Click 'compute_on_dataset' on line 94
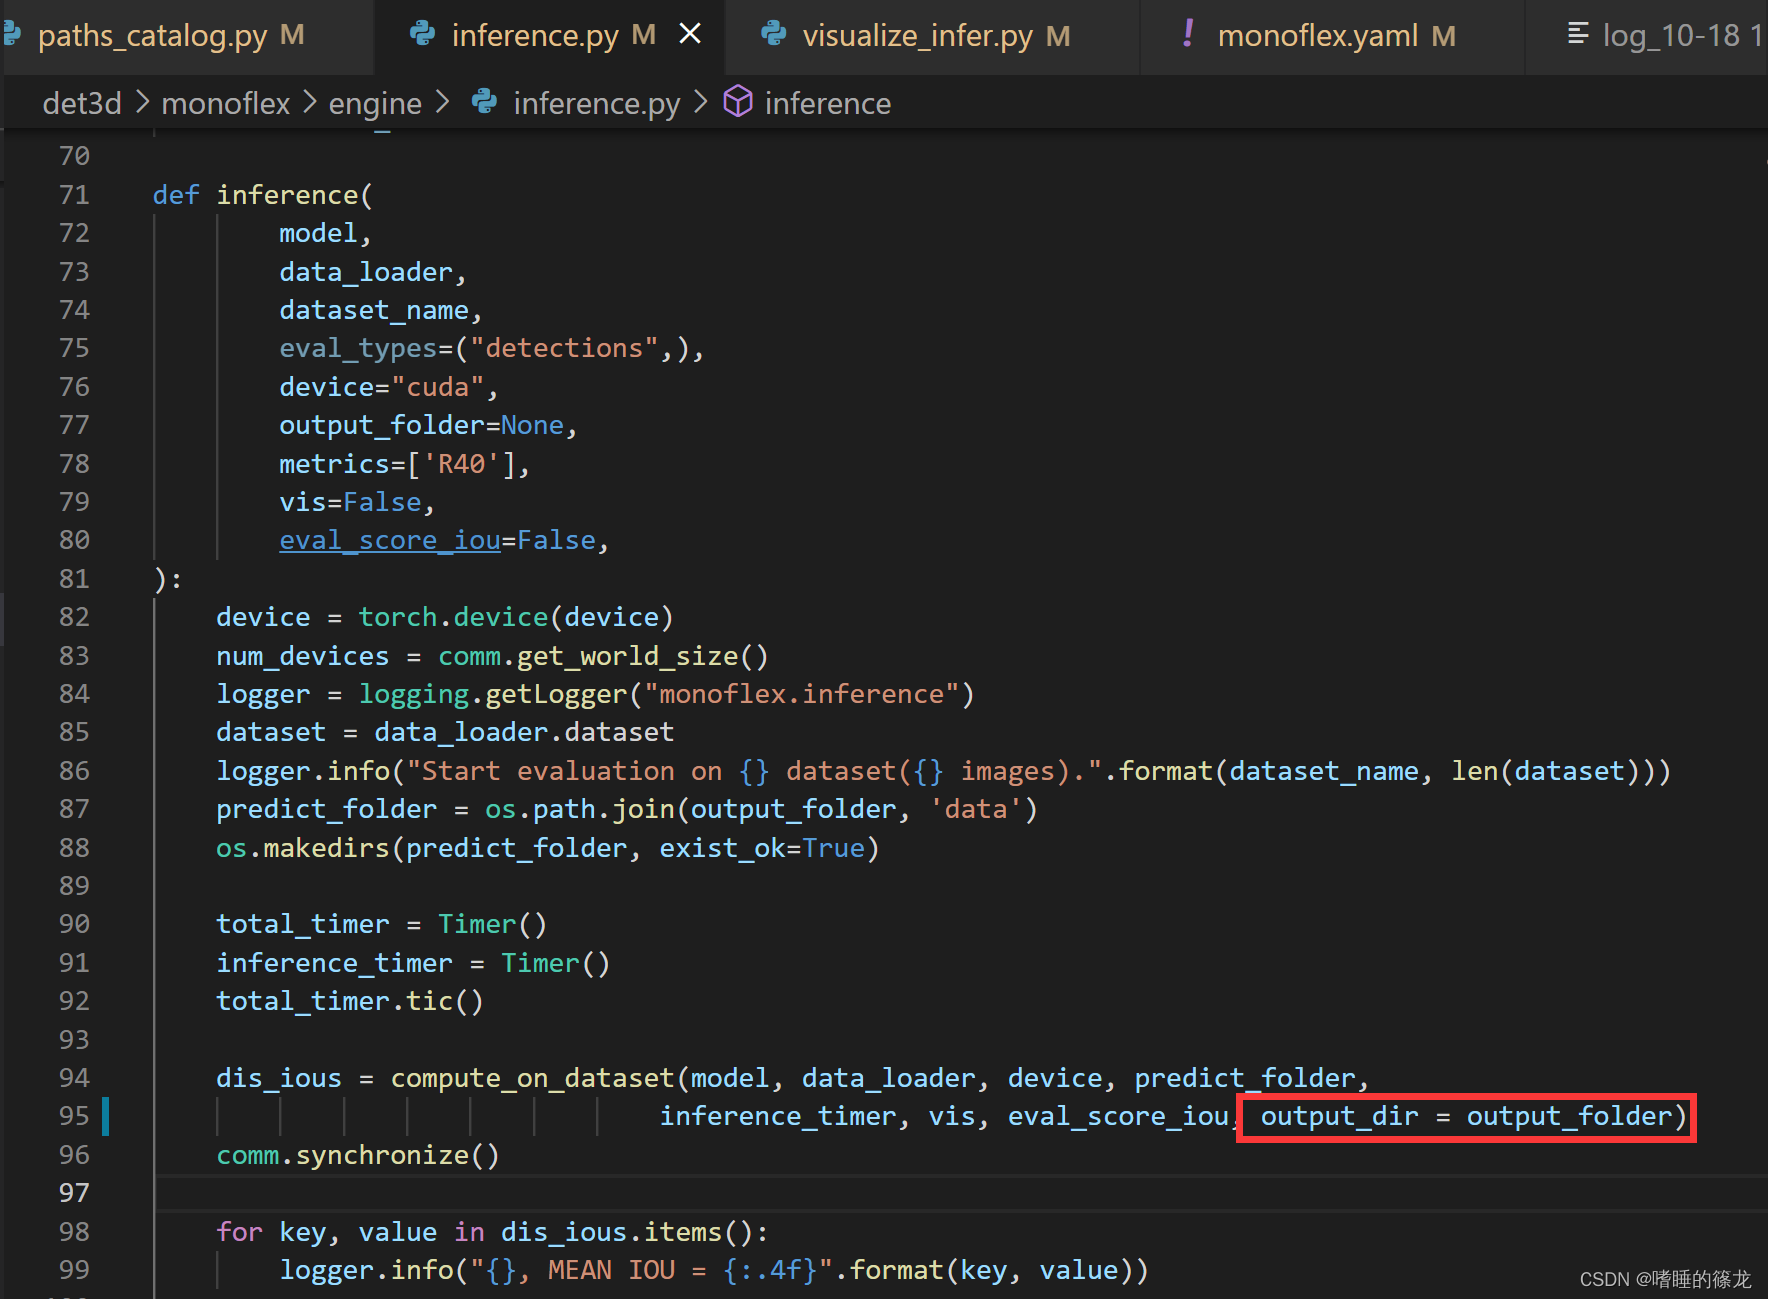1768x1299 pixels. [x=532, y=1078]
